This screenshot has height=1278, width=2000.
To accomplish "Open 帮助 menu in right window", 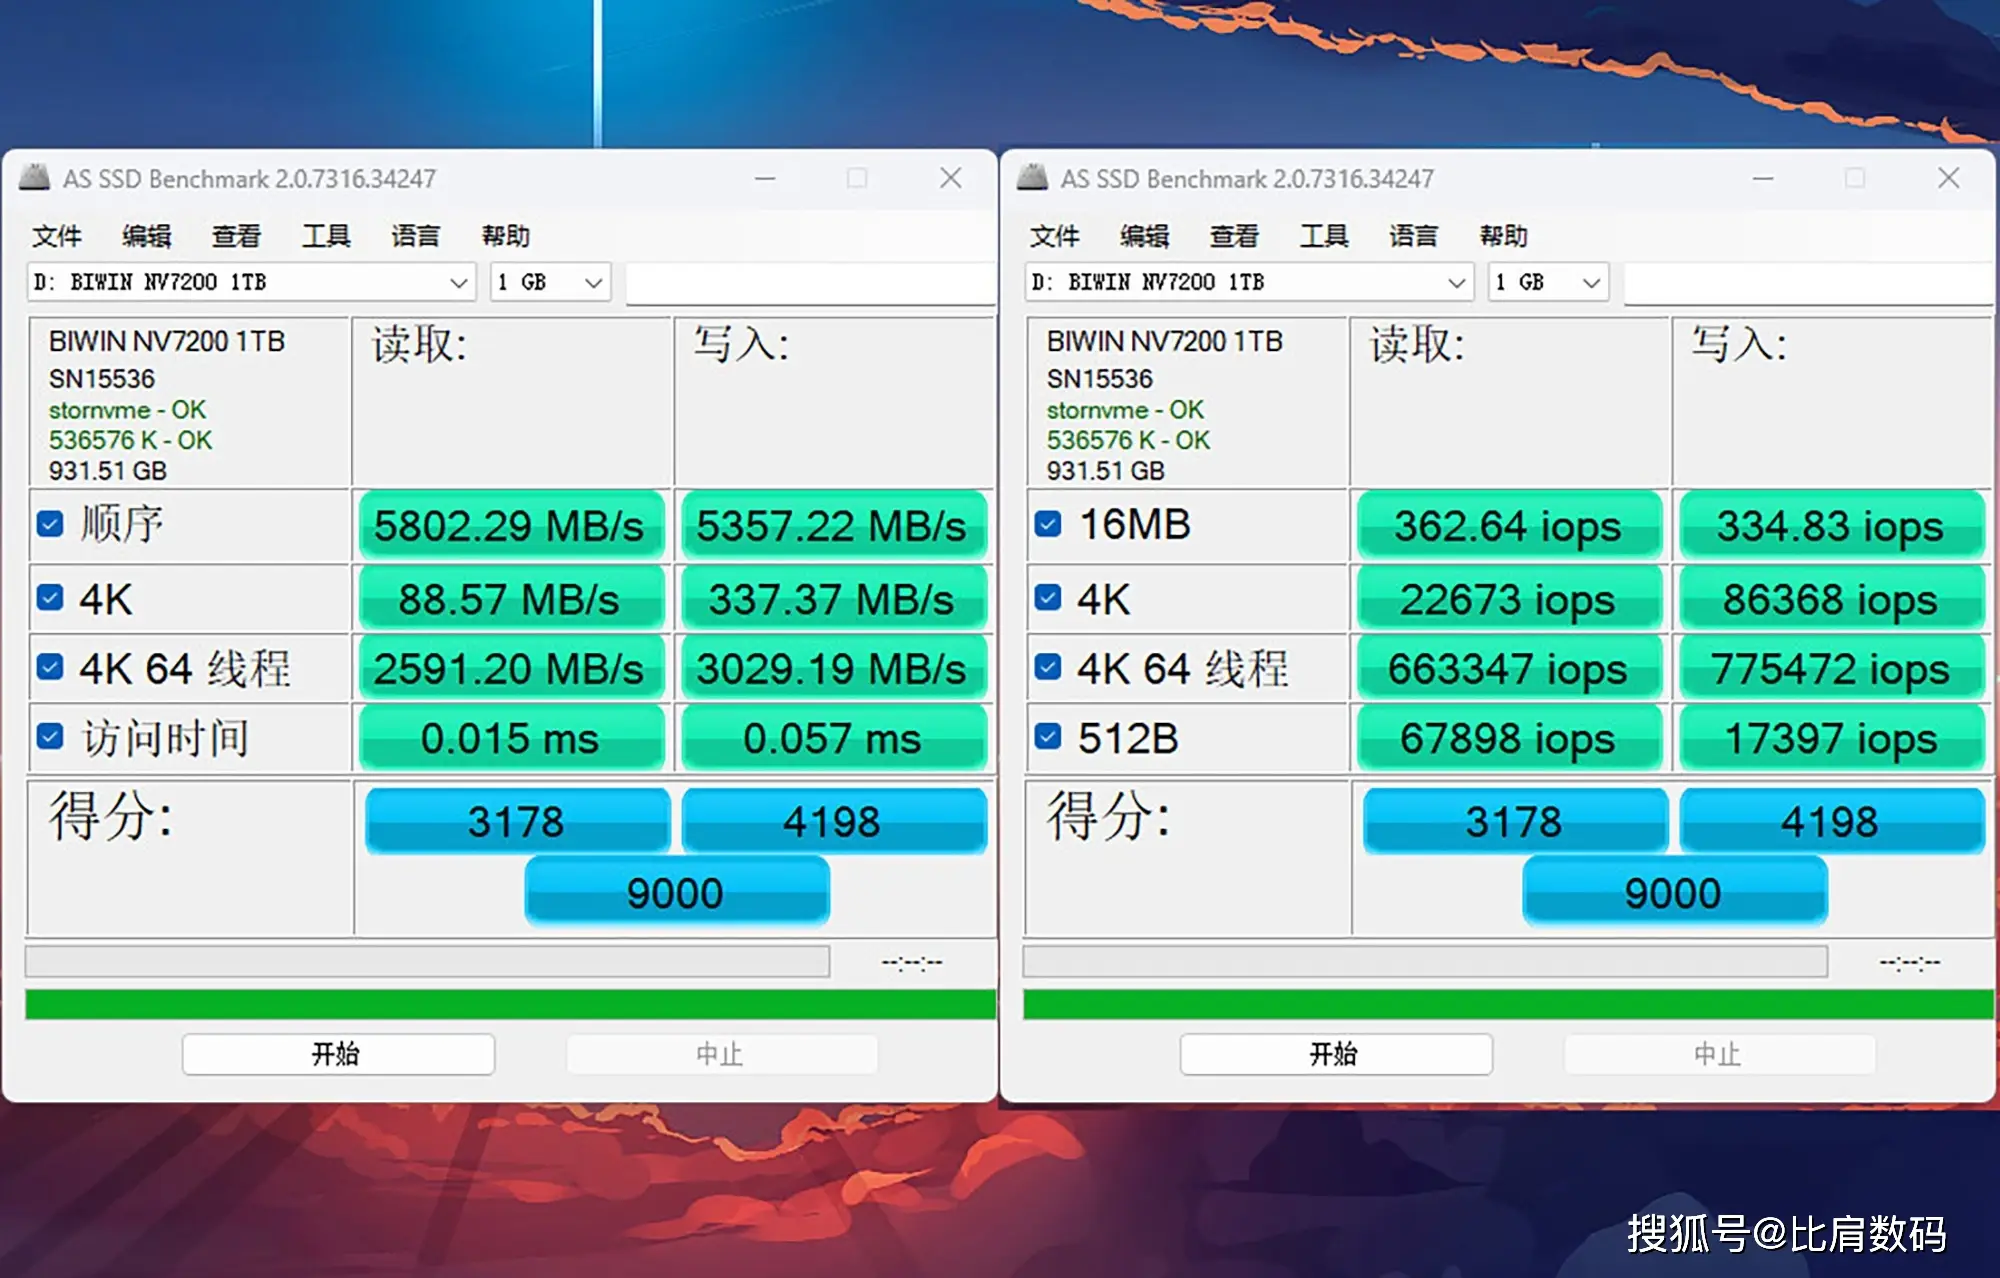I will pyautogui.click(x=1504, y=236).
